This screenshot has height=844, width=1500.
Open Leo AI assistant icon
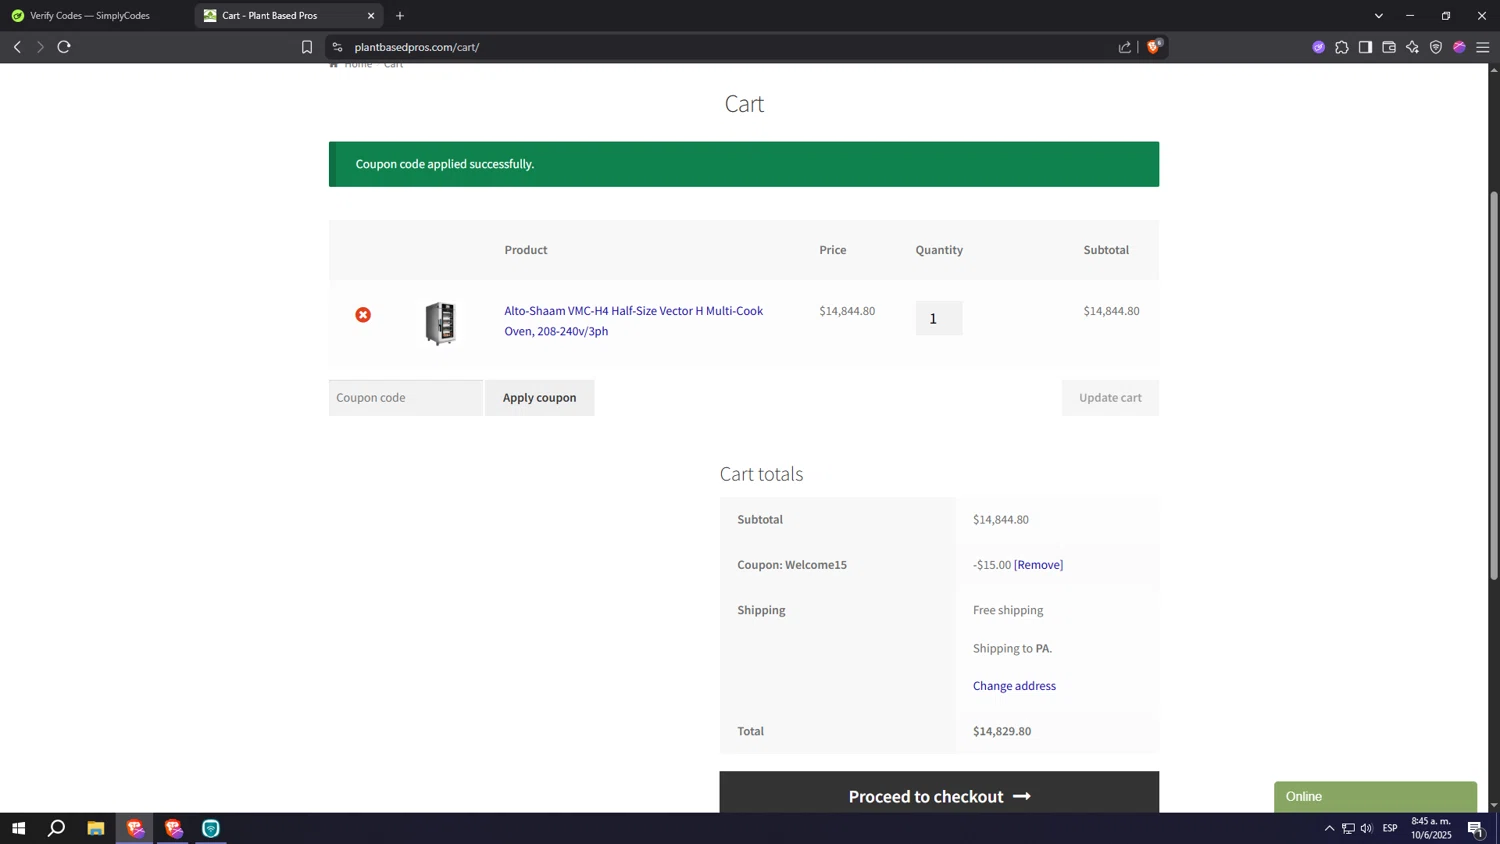[1412, 47]
